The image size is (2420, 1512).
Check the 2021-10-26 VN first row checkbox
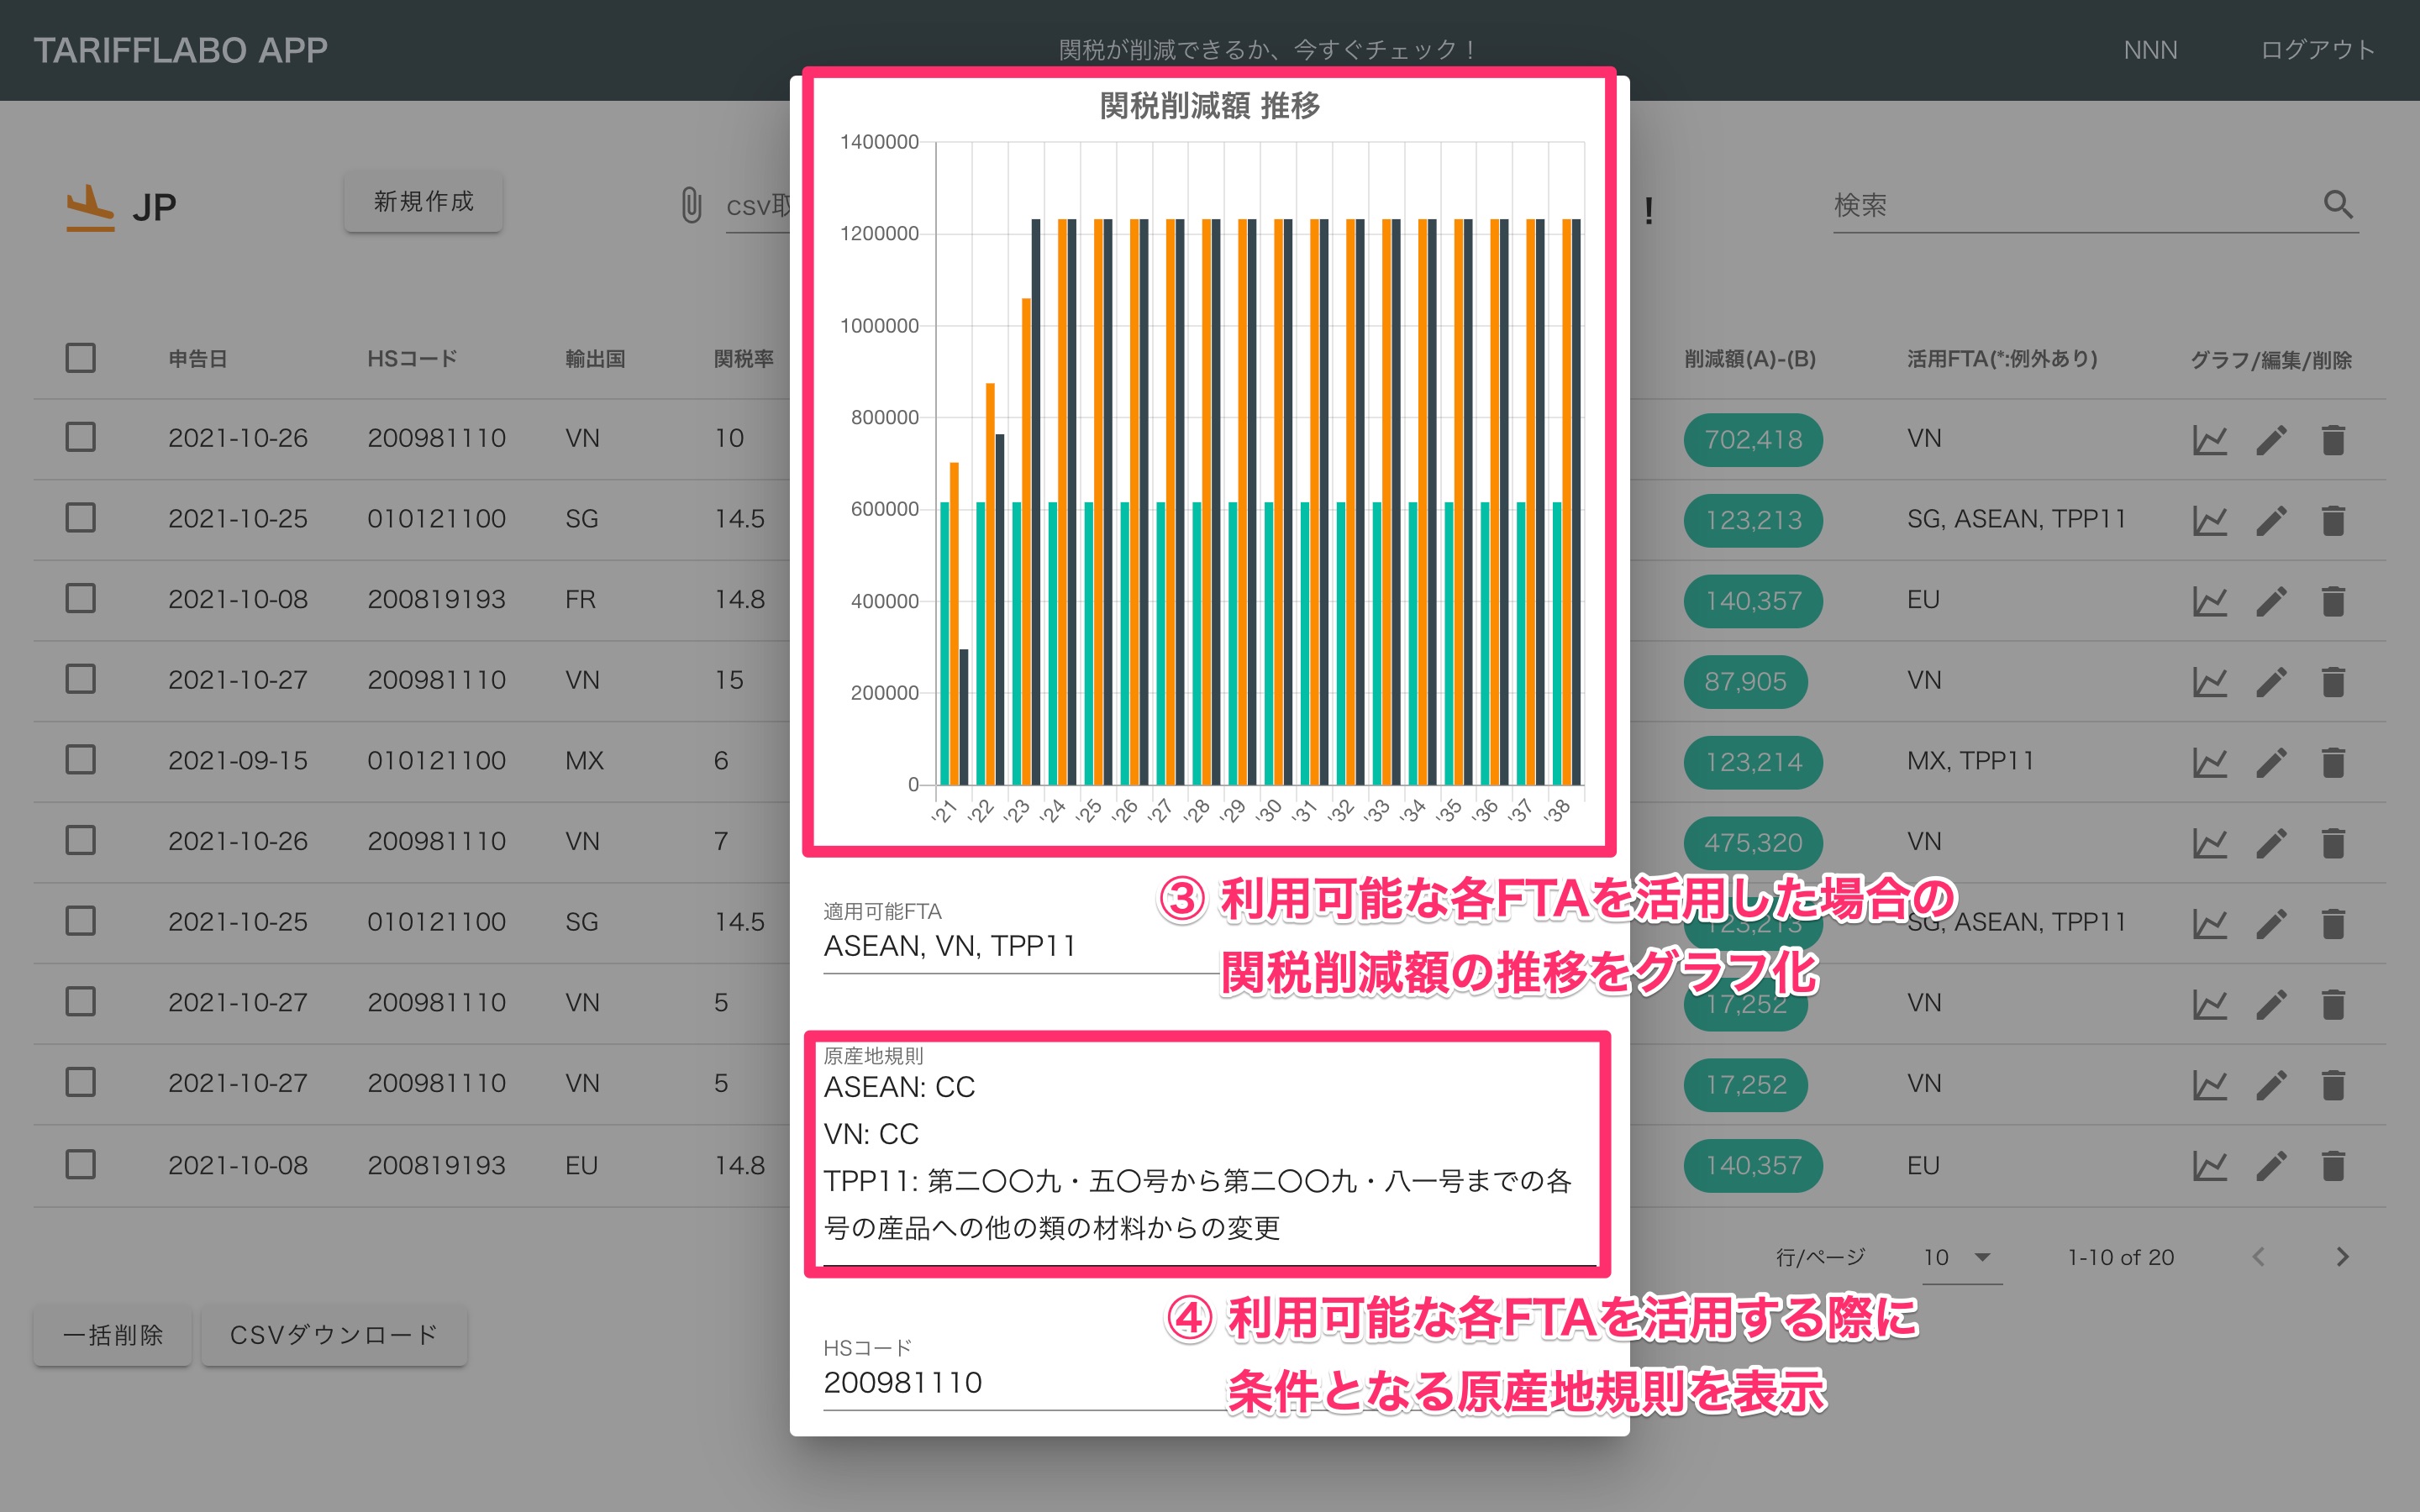point(81,437)
